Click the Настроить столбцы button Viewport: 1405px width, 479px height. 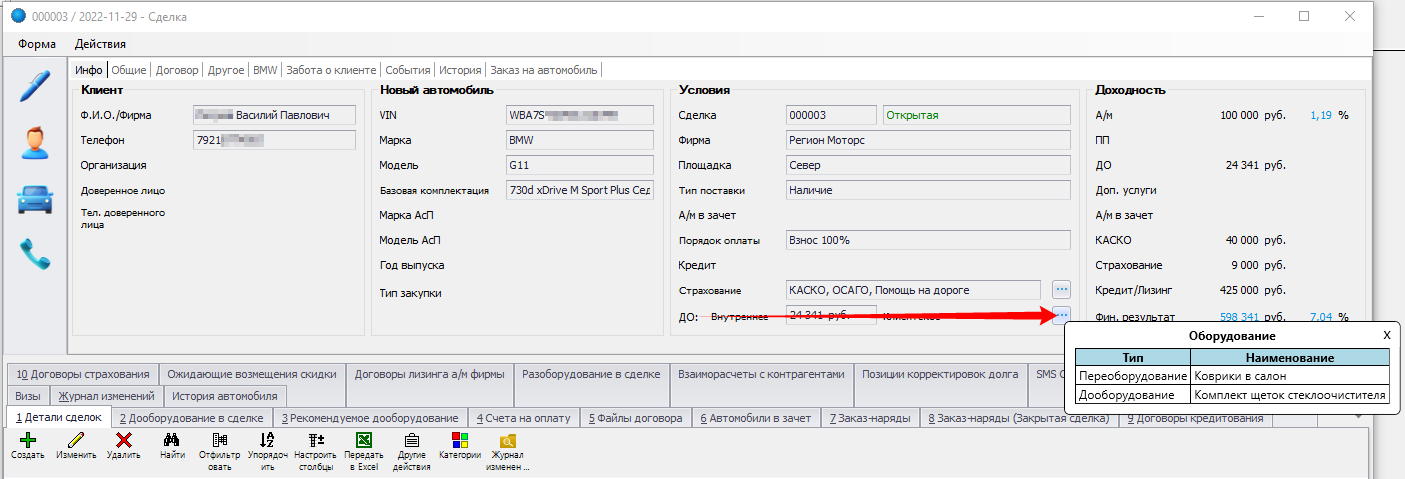click(x=315, y=440)
